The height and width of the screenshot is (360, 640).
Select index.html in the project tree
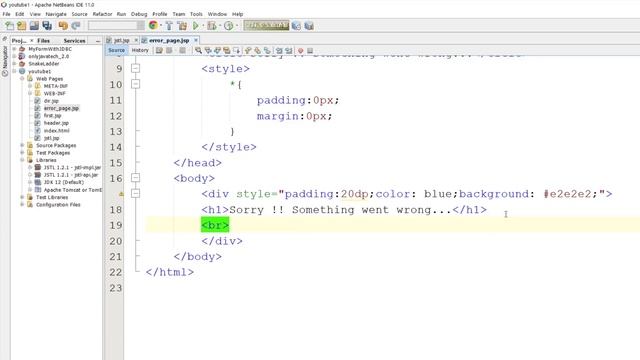(x=56, y=131)
